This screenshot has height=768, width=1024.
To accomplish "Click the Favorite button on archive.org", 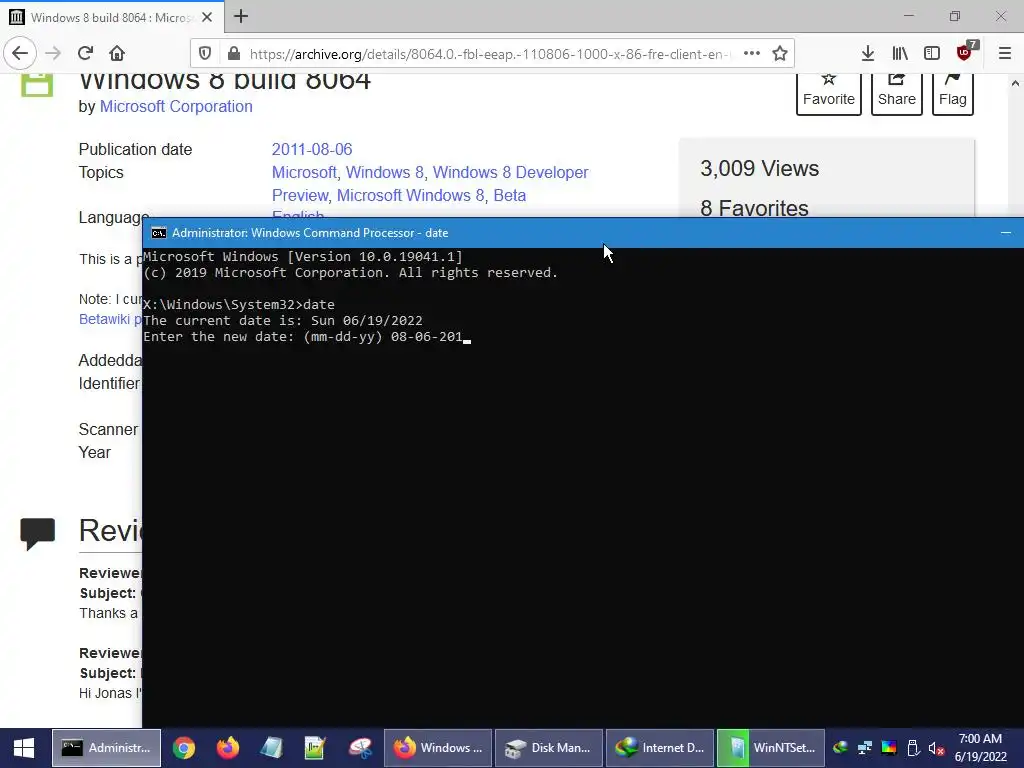I will [x=829, y=93].
